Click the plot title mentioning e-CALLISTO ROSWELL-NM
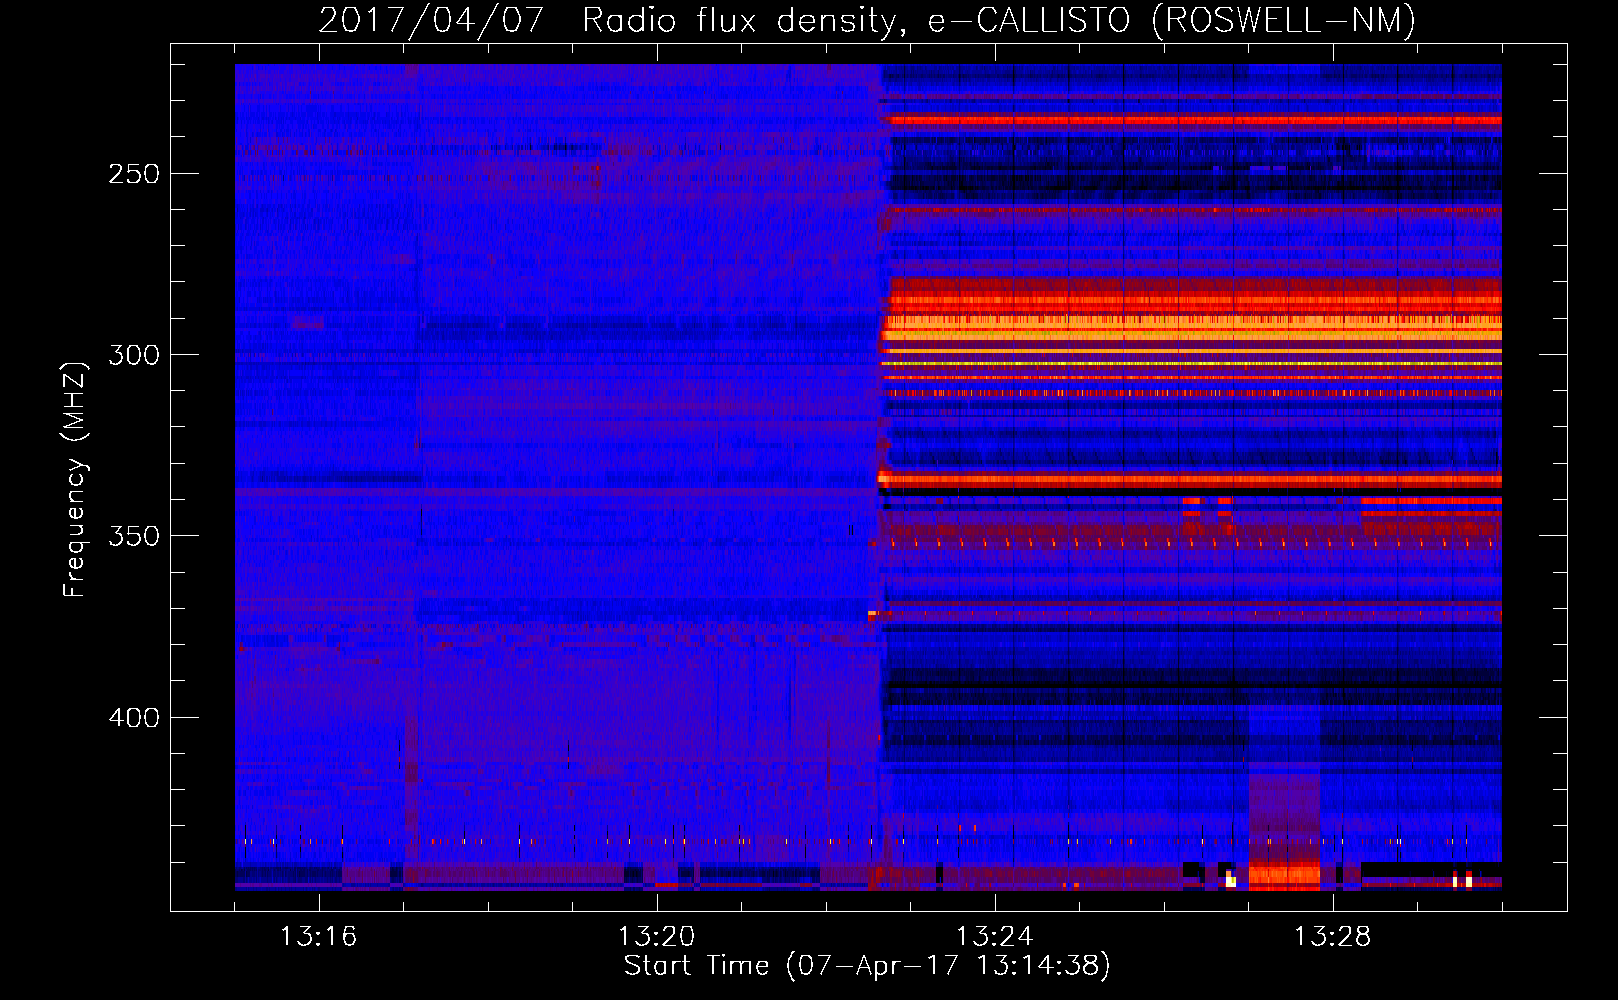 coord(867,20)
